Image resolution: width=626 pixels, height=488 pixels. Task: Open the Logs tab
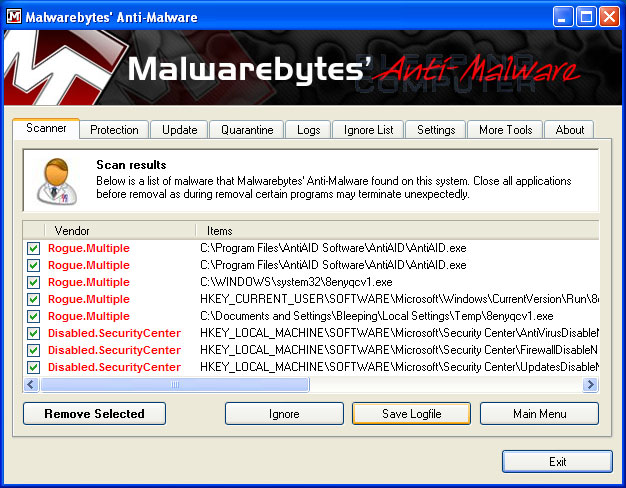coord(309,130)
